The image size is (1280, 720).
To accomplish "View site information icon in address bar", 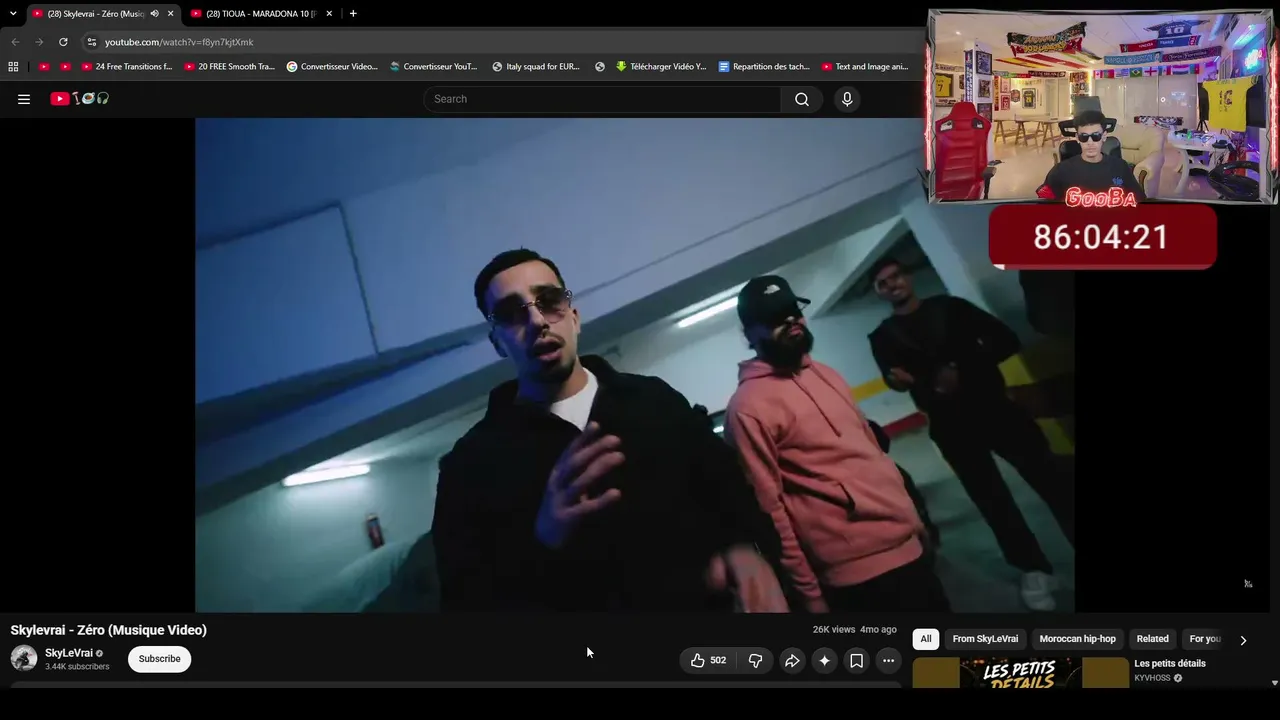I will [91, 42].
